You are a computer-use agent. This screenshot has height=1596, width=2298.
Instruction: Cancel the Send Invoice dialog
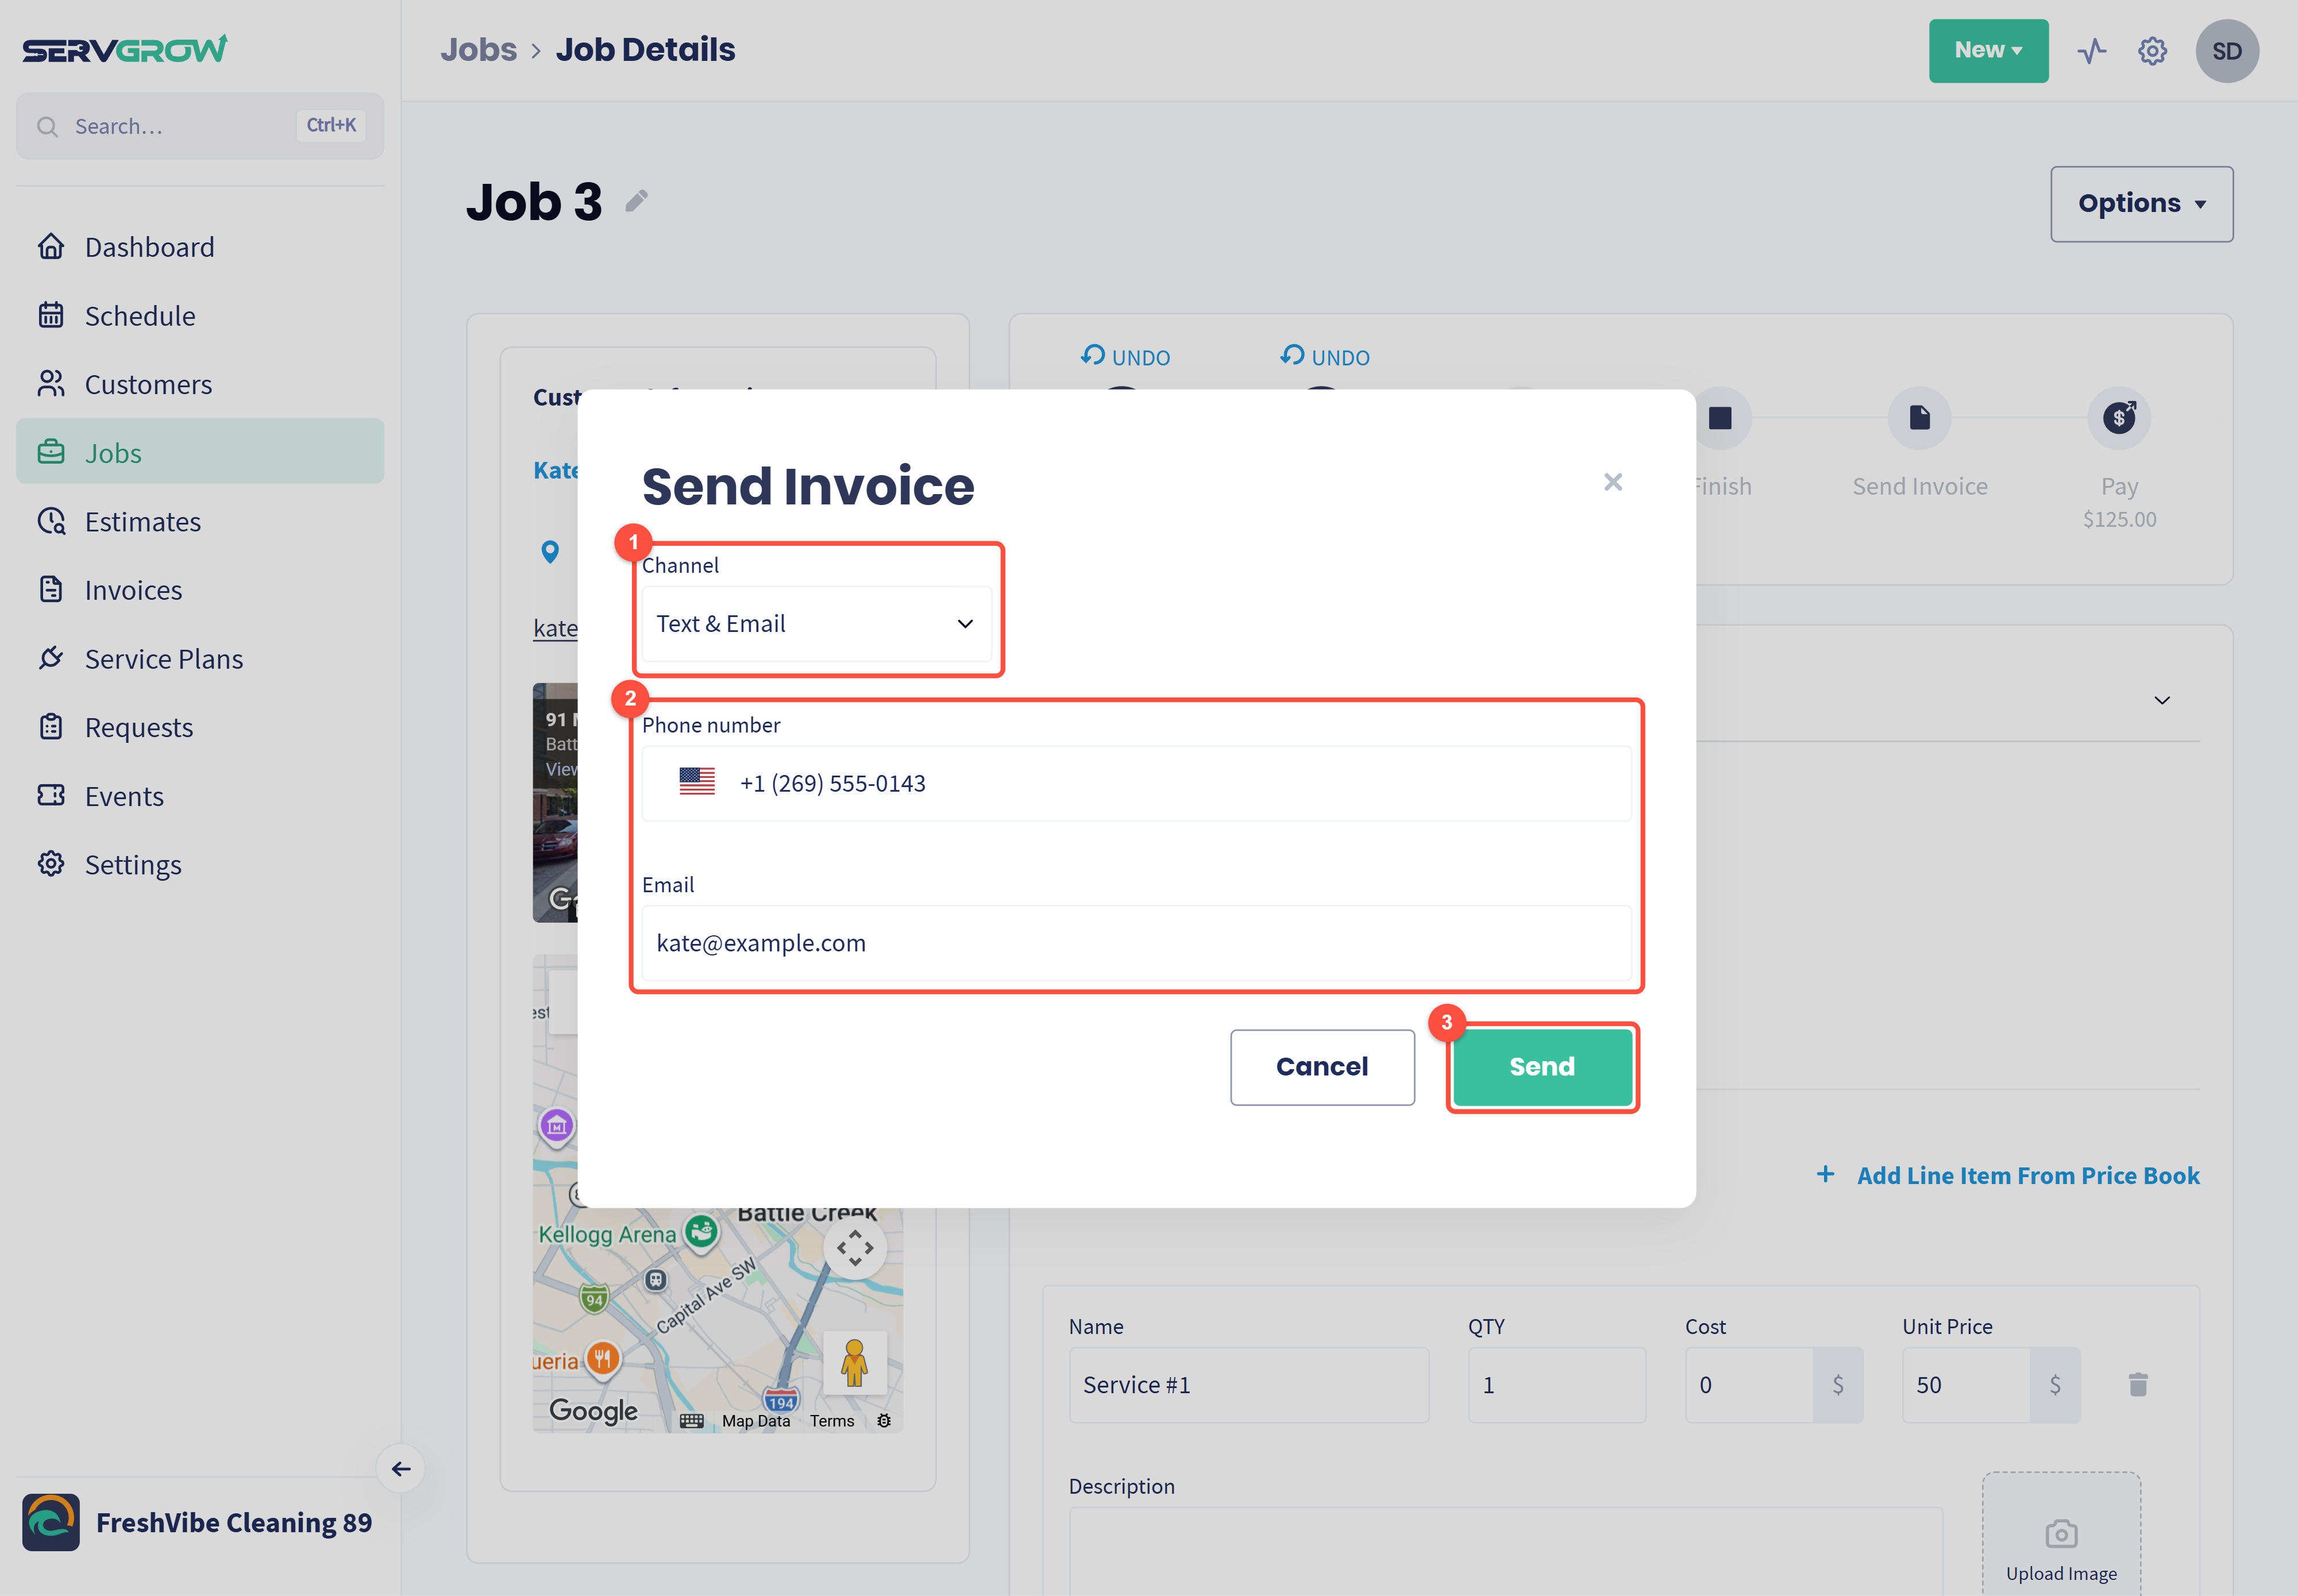pyautogui.click(x=1322, y=1067)
